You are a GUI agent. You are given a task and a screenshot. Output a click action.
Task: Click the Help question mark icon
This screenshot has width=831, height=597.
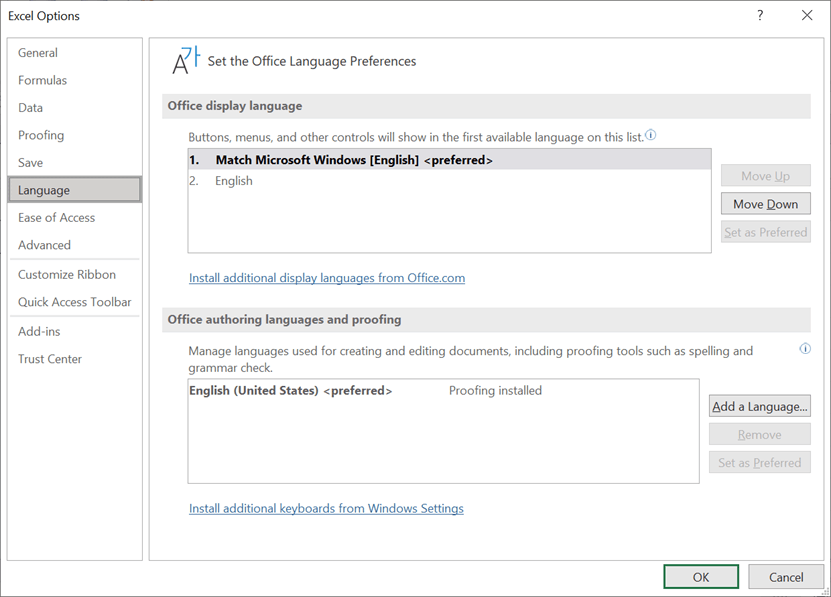tap(760, 15)
